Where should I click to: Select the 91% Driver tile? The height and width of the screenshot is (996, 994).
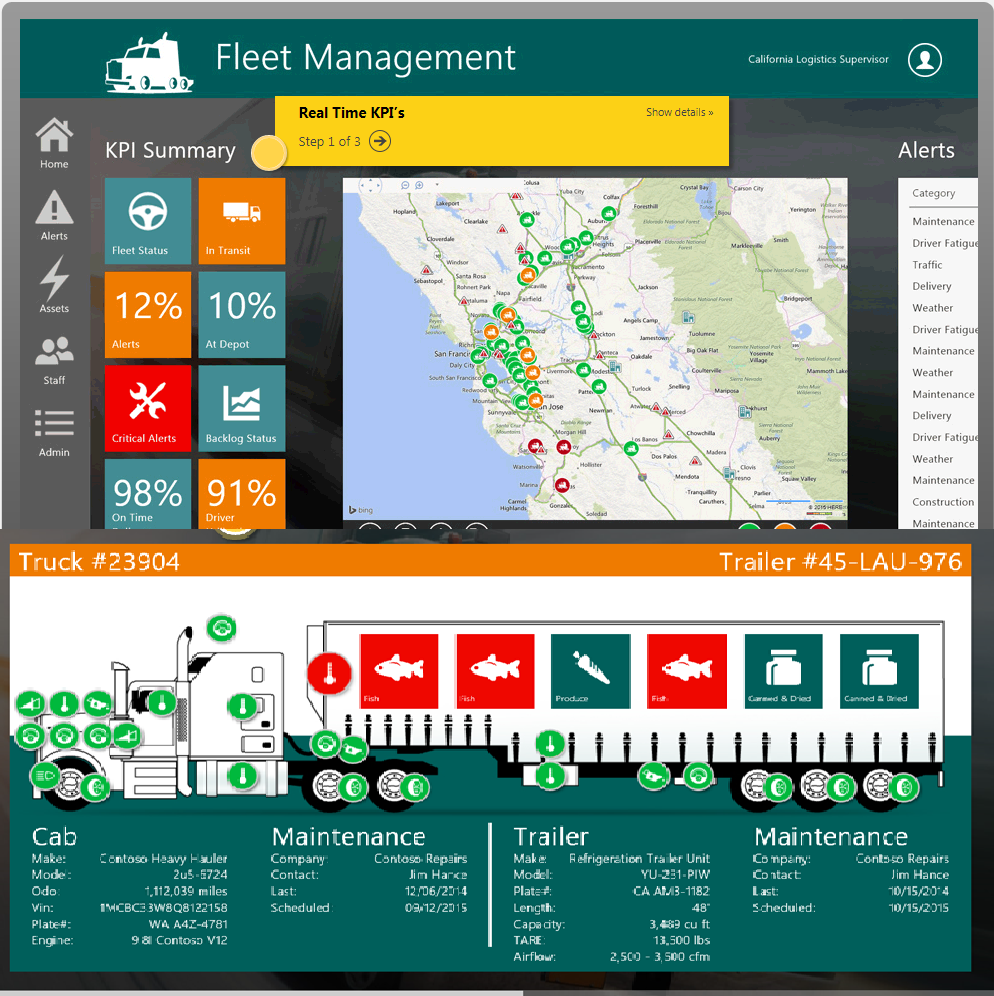coord(241,494)
